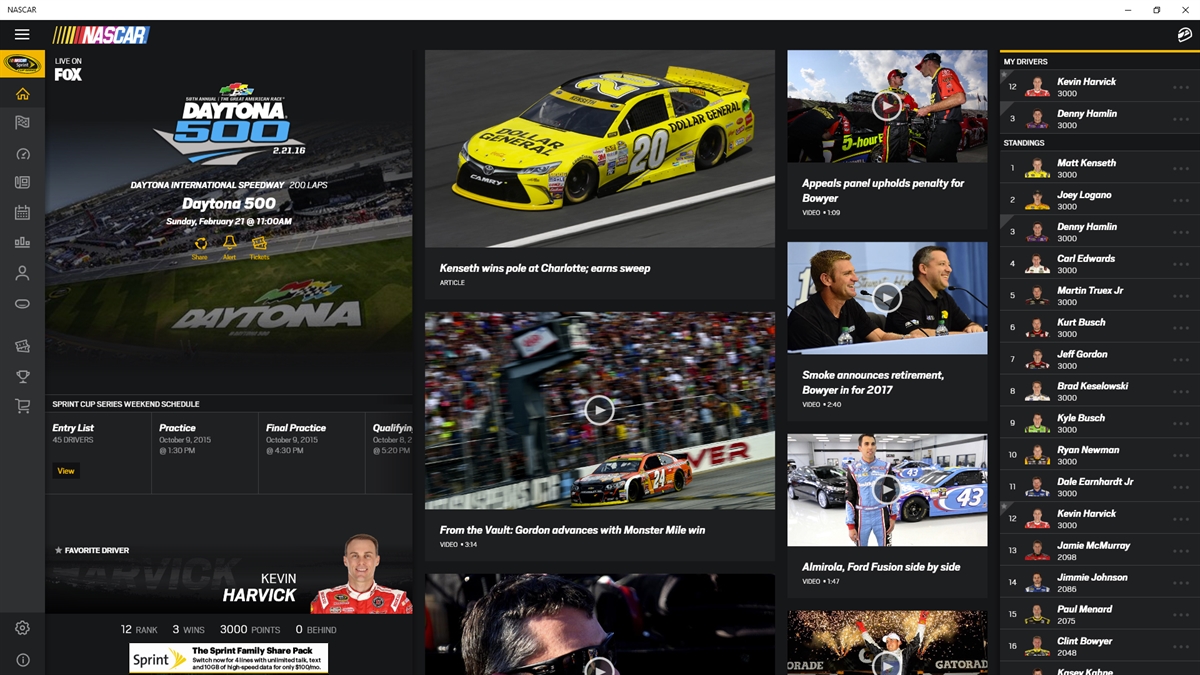1200x675 pixels.
Task: Select Paul Menard in standings
Action: [1100, 615]
